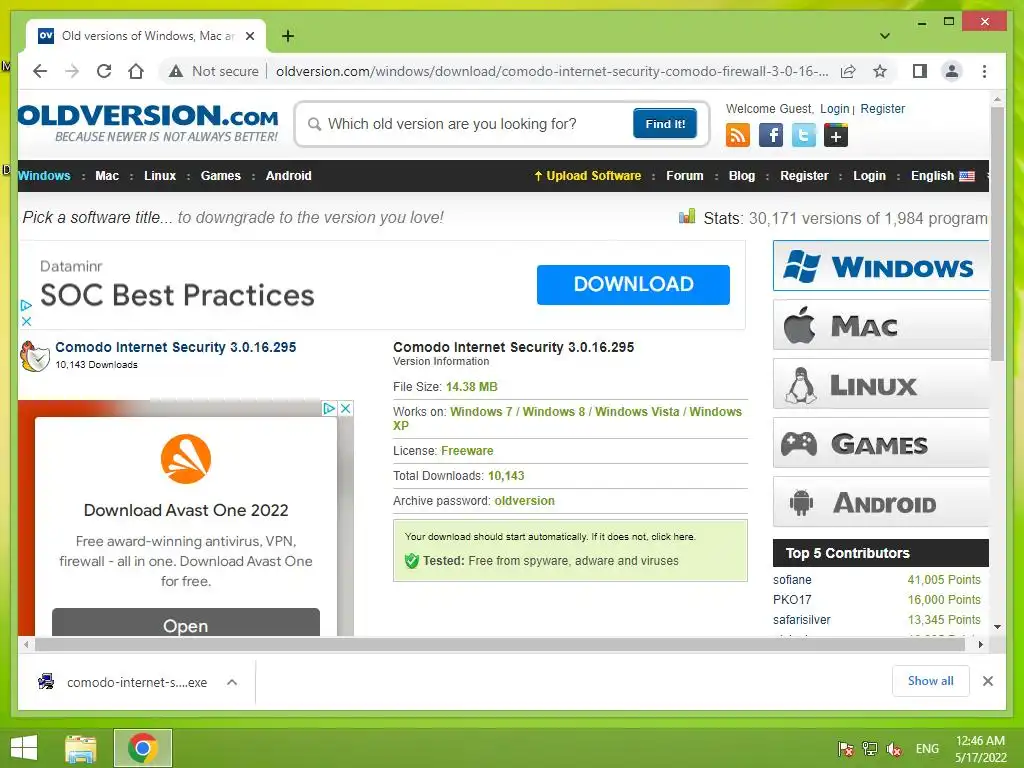Expand options for comodo-internet-s....exe download

(x=232, y=682)
